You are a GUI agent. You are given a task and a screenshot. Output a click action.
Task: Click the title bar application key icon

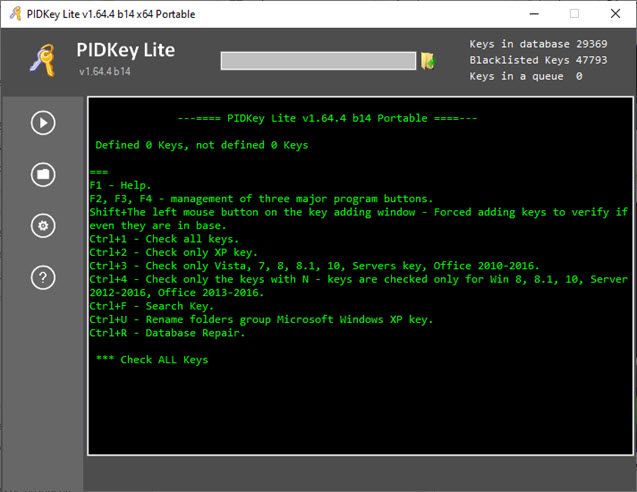[x=16, y=14]
